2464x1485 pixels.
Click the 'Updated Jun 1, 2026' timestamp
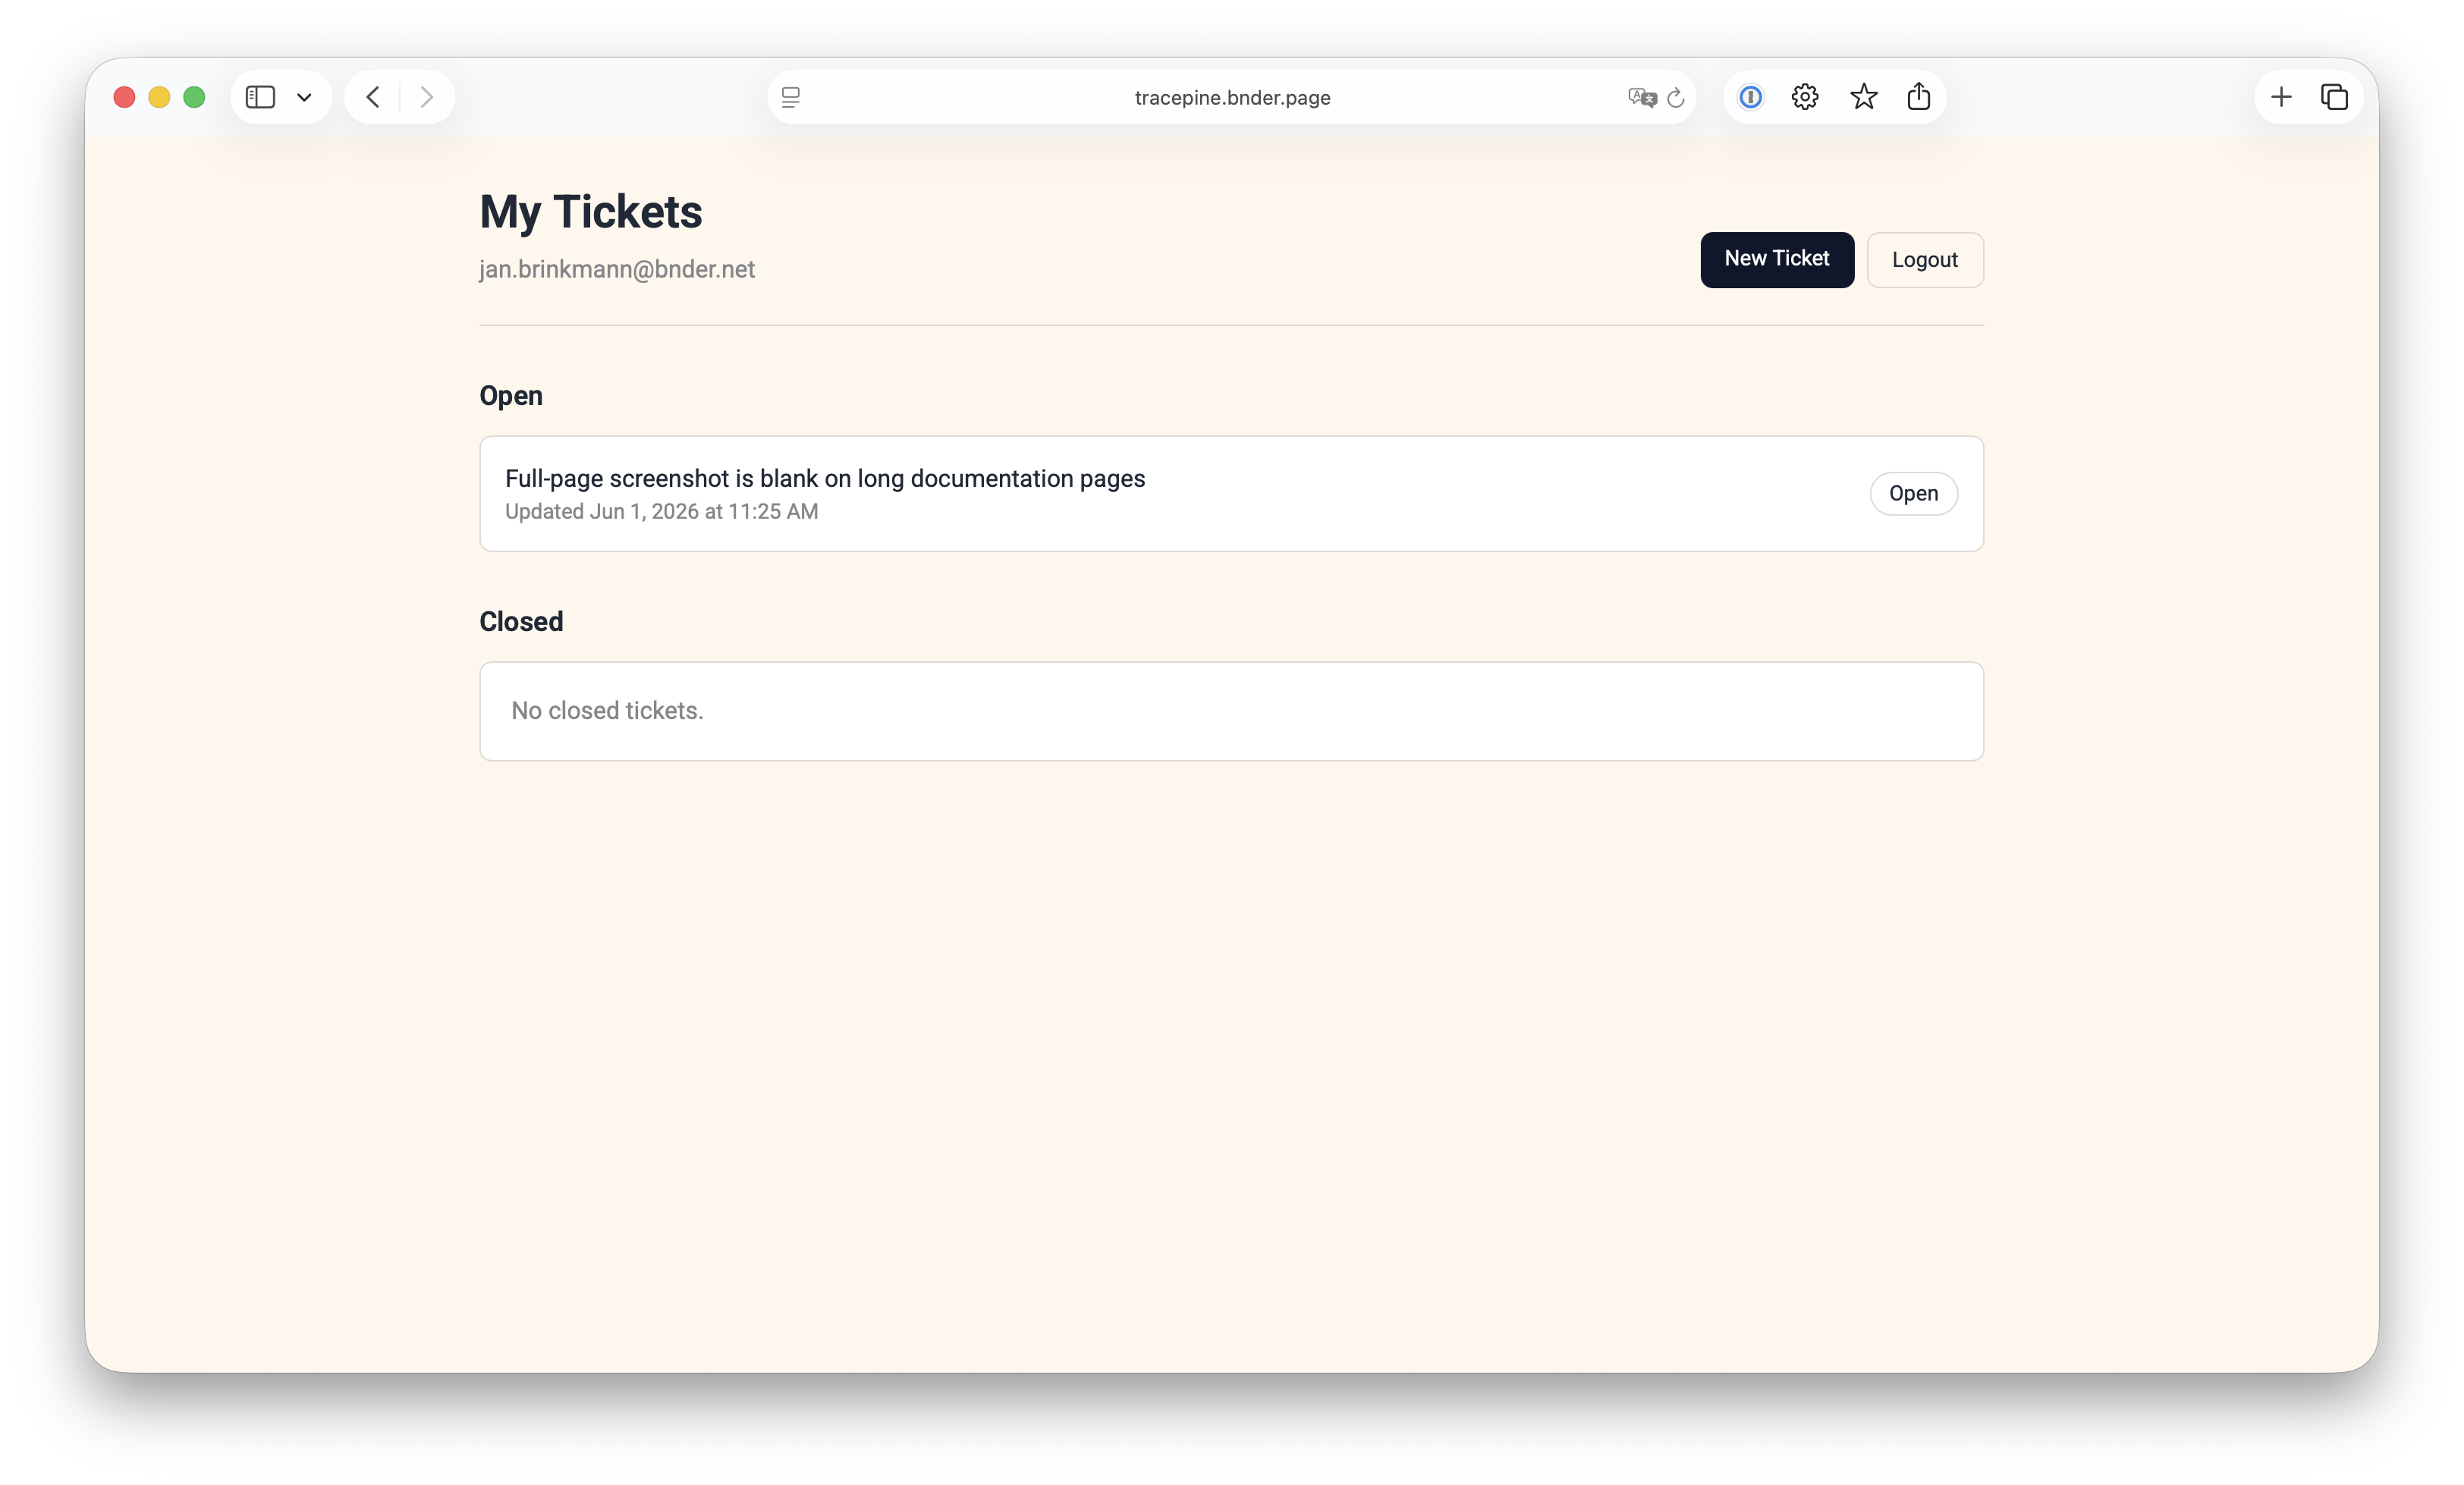[x=661, y=511]
